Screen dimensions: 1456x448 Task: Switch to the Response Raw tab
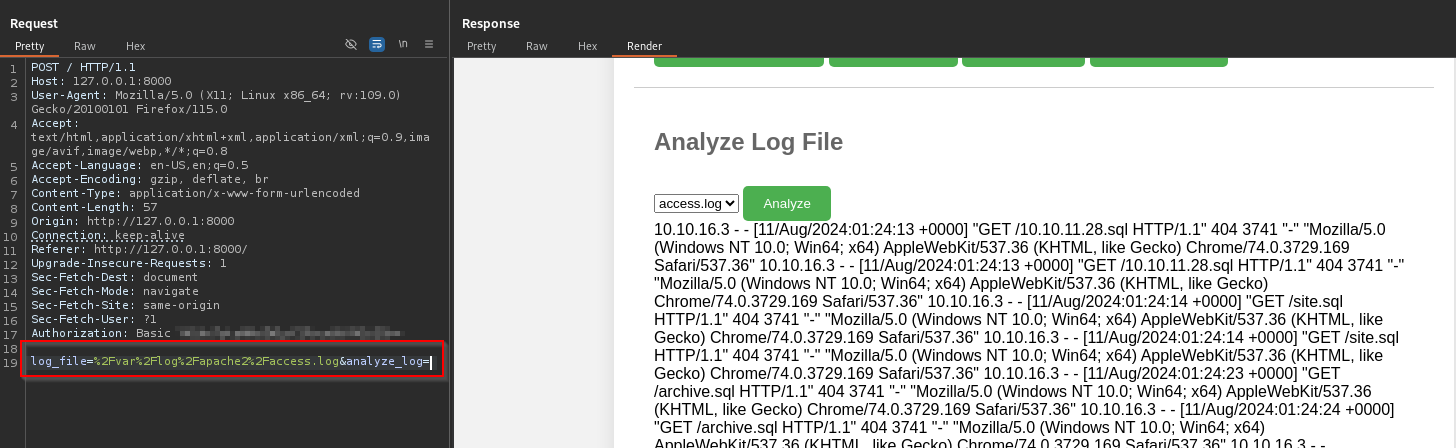(x=537, y=46)
